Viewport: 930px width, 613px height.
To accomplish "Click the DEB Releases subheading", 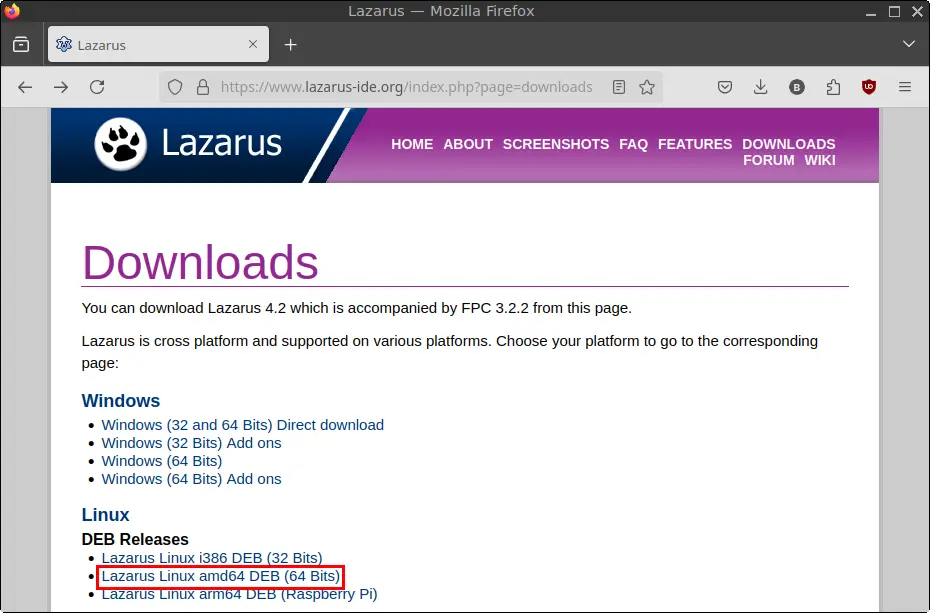I will click(x=135, y=539).
